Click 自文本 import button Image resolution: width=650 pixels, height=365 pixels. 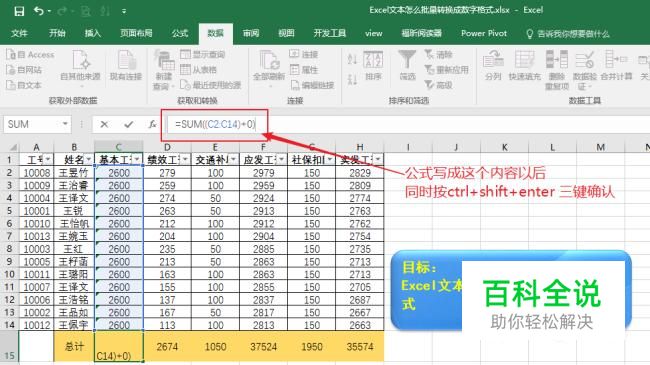pos(24,85)
